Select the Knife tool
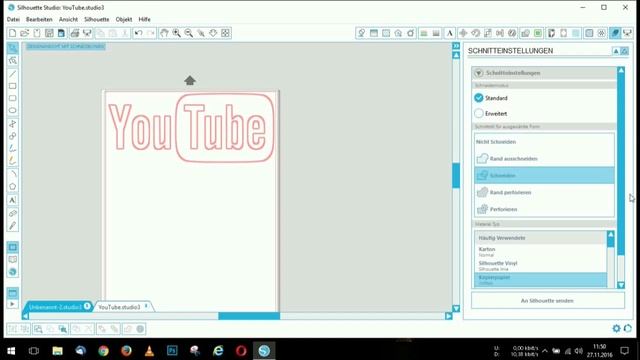 coord(13,226)
